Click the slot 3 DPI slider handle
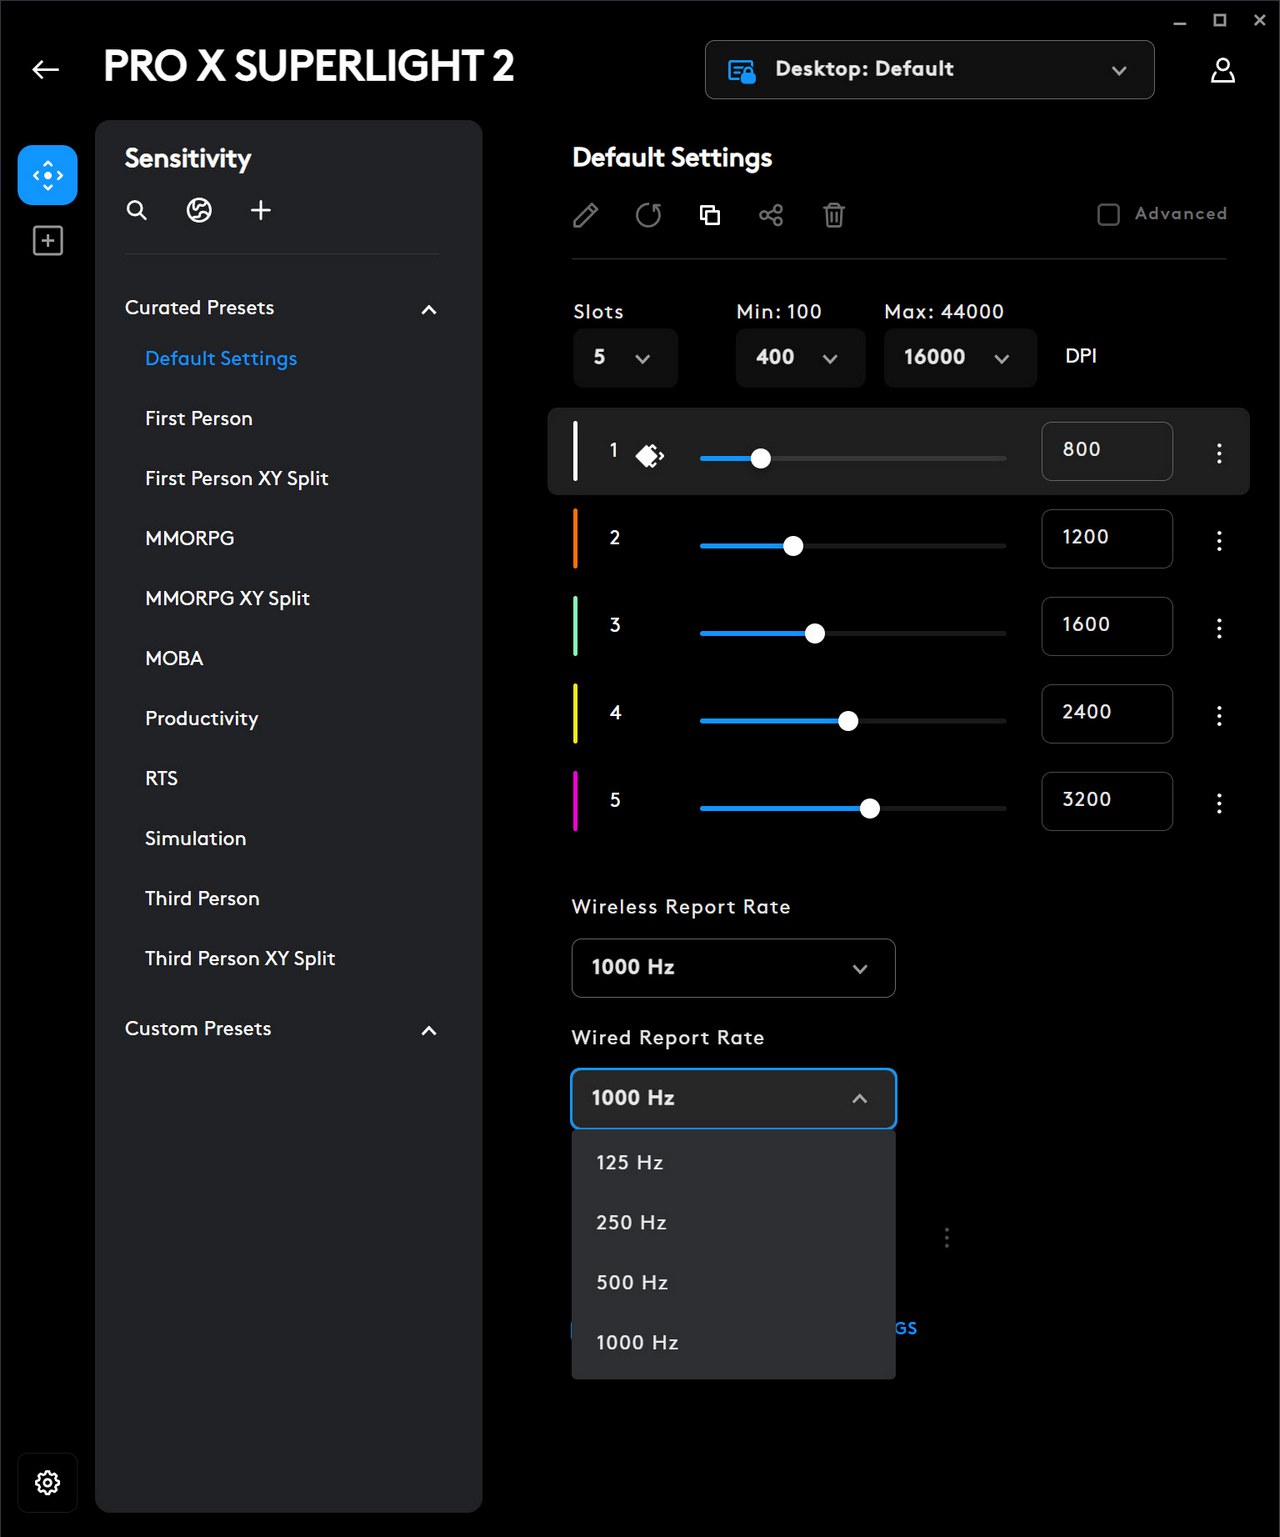 tap(815, 633)
